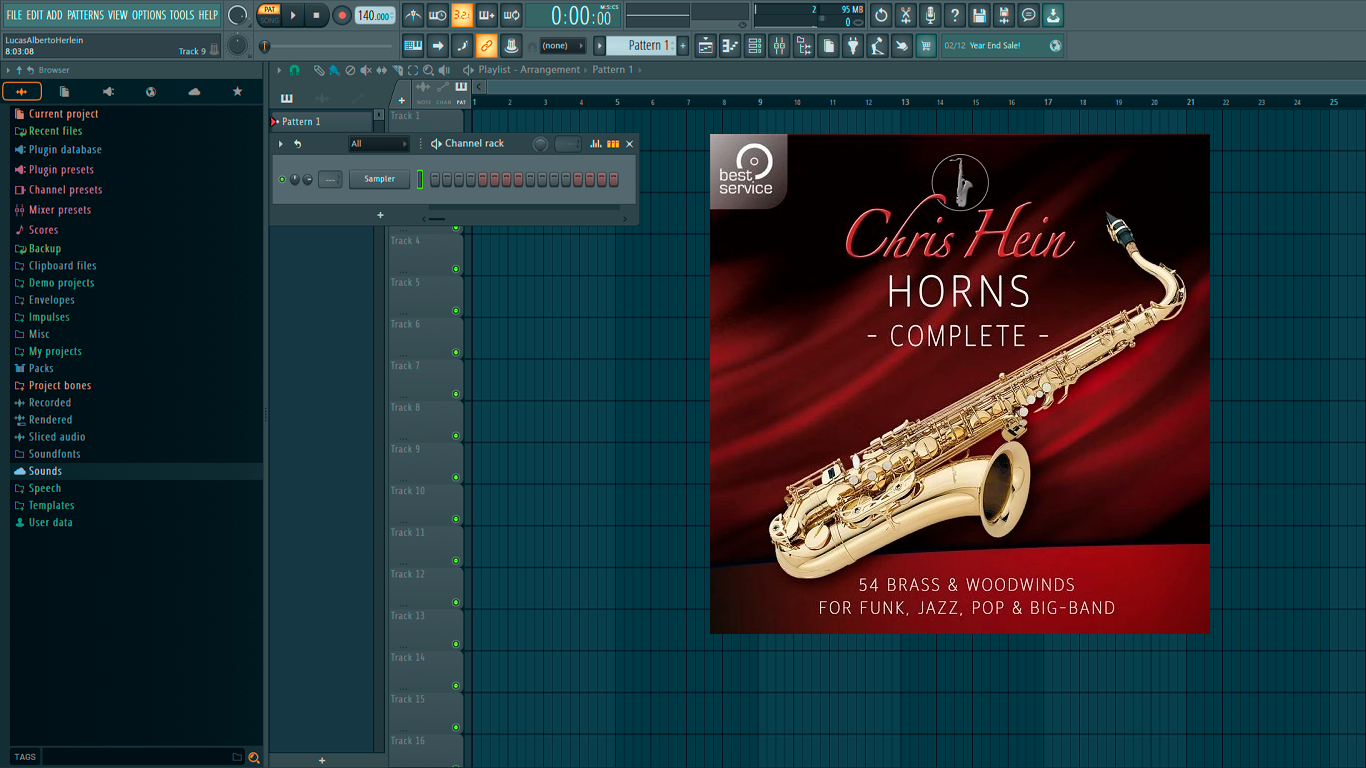Open the content library shopping cart icon
Screen dimensions: 1366x768
(926, 45)
